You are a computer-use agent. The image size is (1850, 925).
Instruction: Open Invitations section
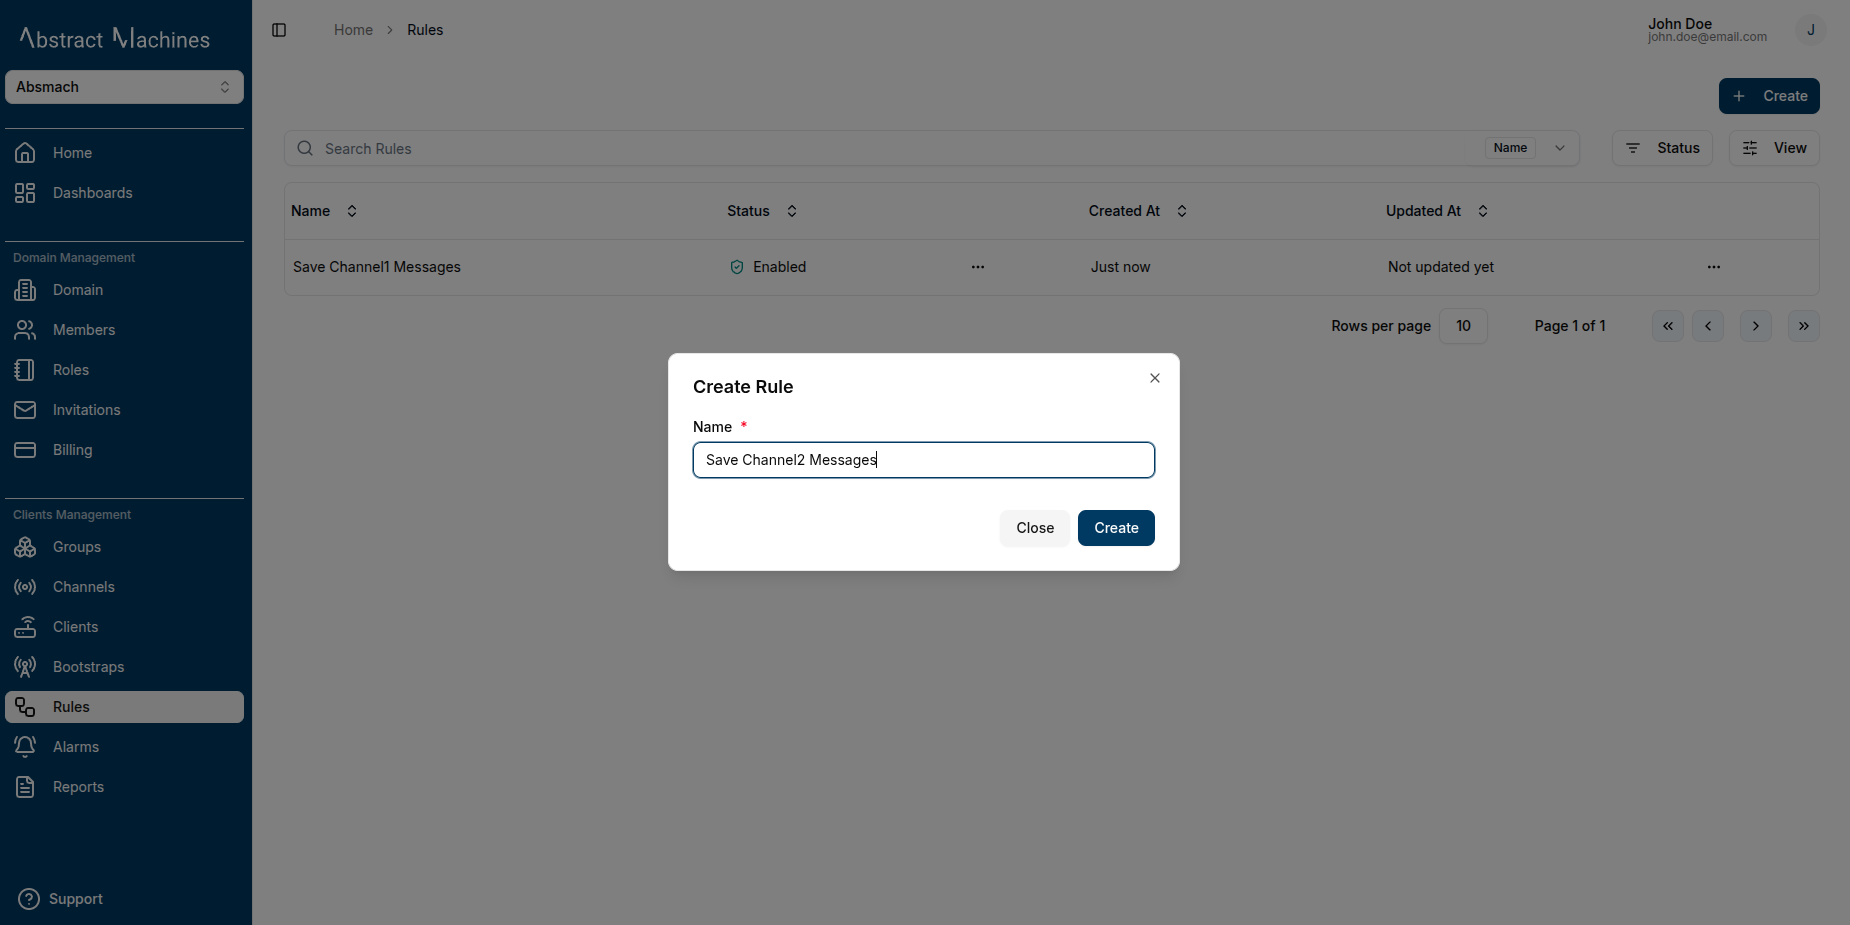(124, 410)
